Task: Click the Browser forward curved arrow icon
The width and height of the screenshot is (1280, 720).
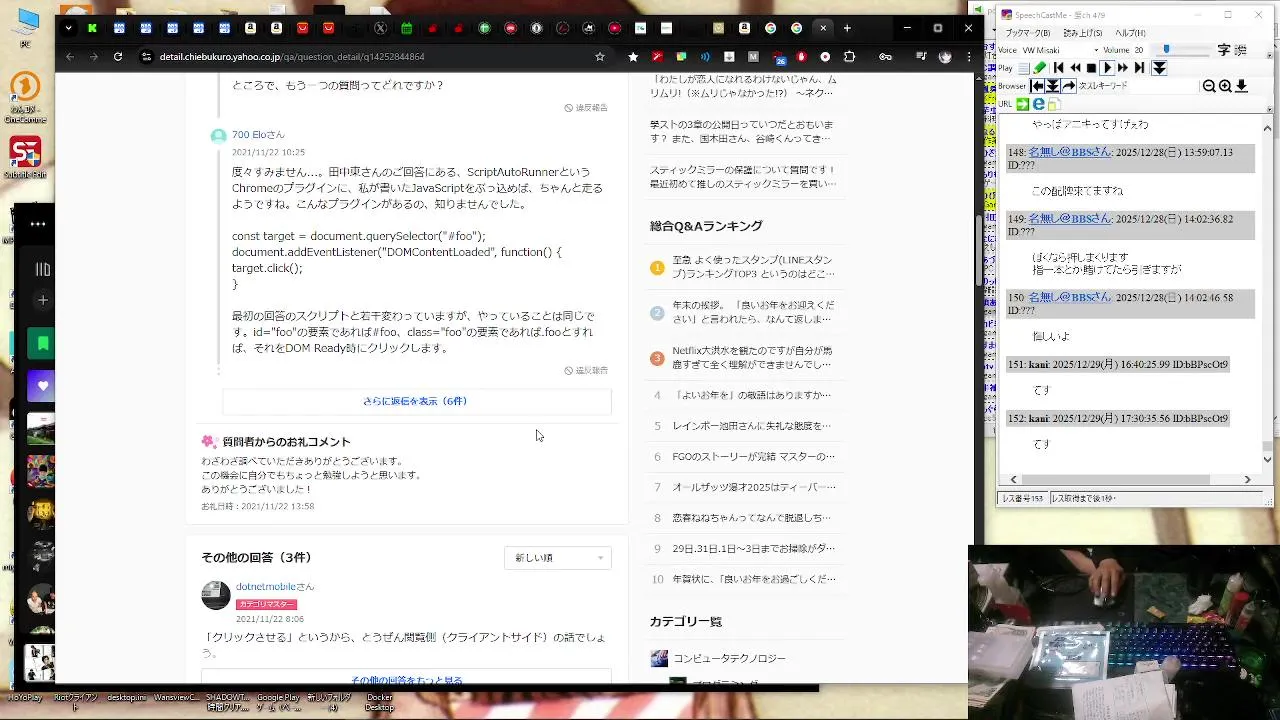Action: (x=1068, y=86)
